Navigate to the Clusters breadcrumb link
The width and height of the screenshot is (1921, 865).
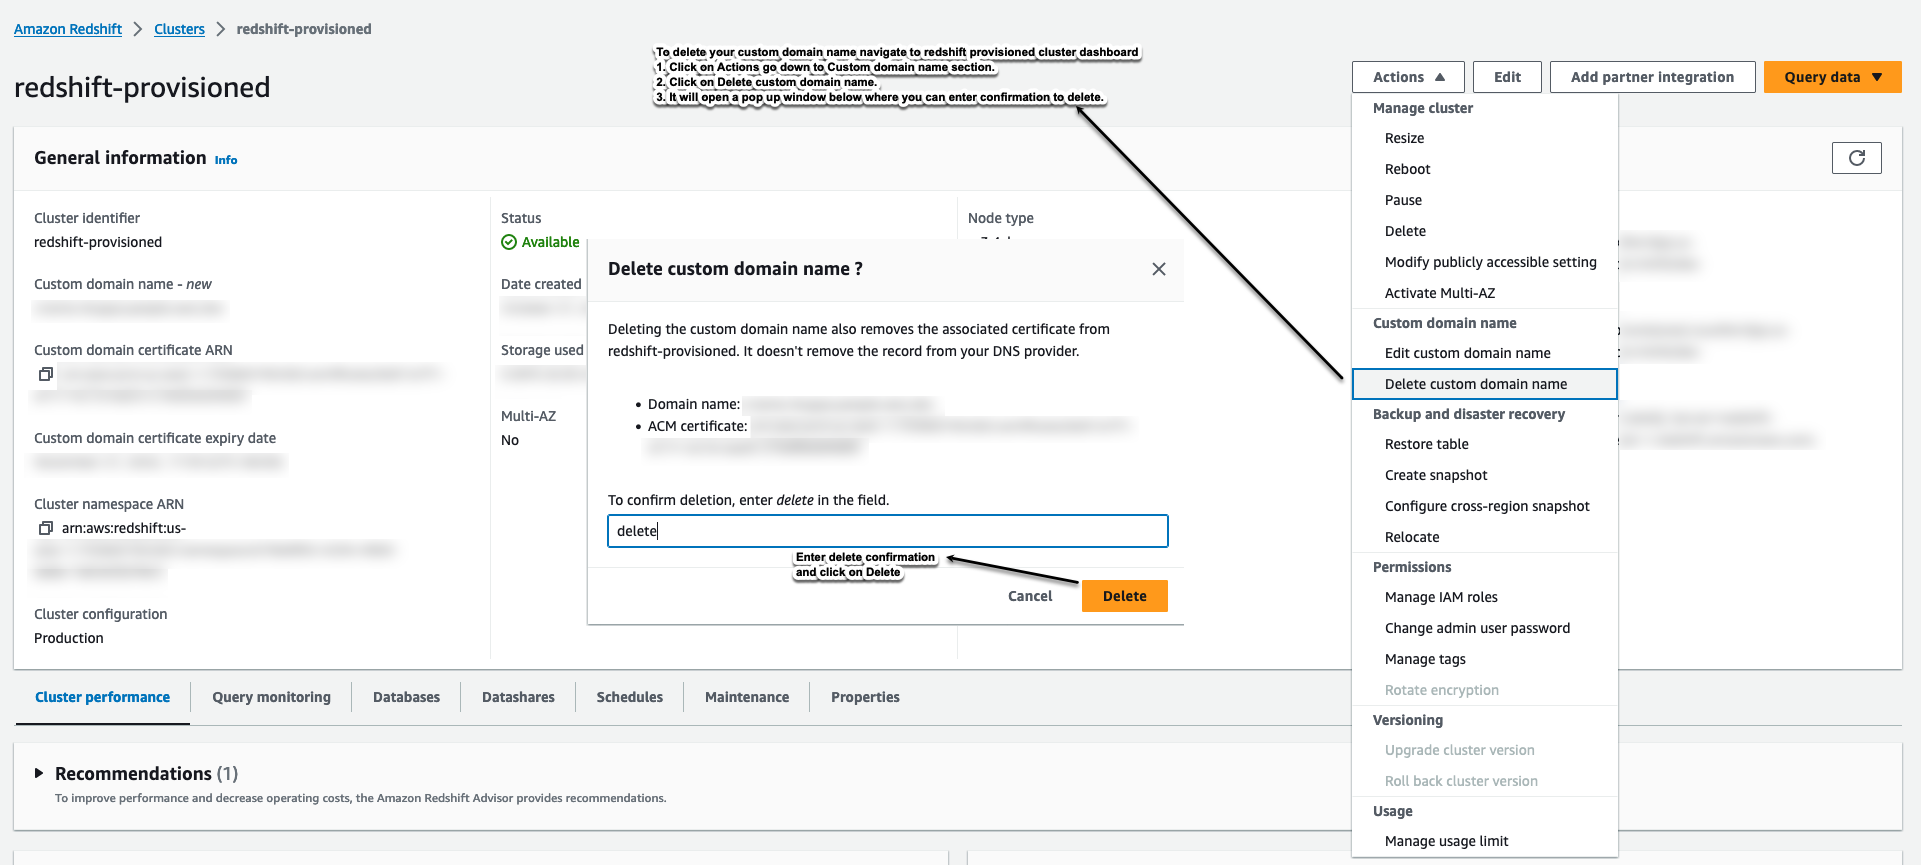pyautogui.click(x=179, y=29)
